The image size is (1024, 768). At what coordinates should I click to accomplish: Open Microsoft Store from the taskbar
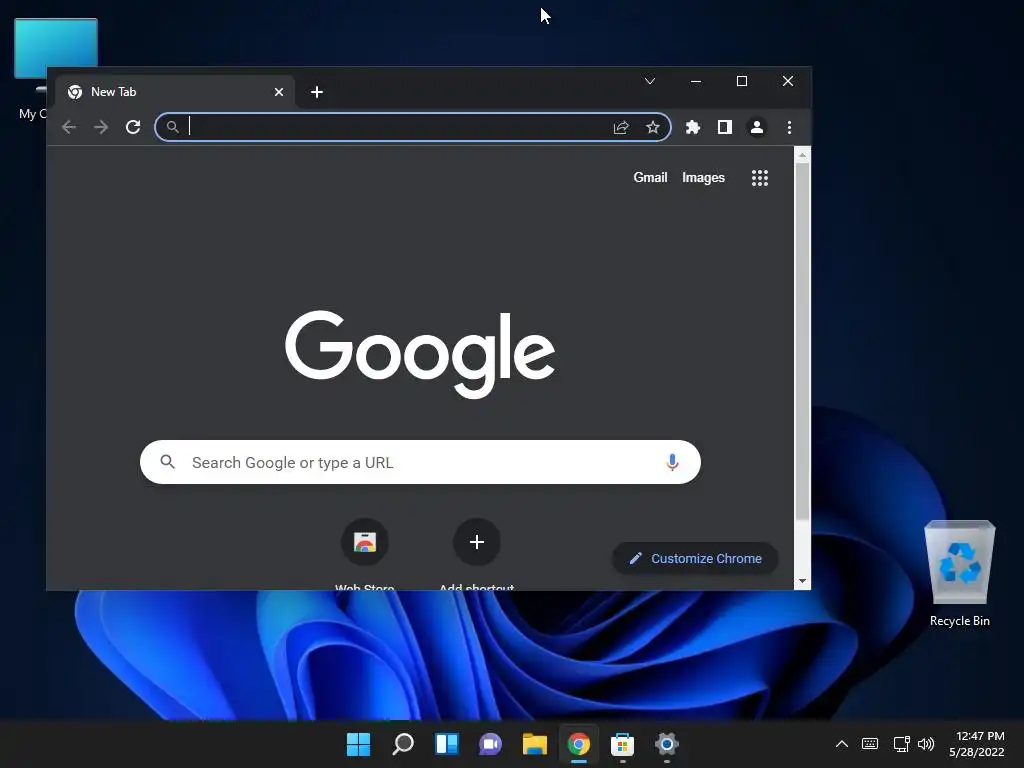point(622,744)
